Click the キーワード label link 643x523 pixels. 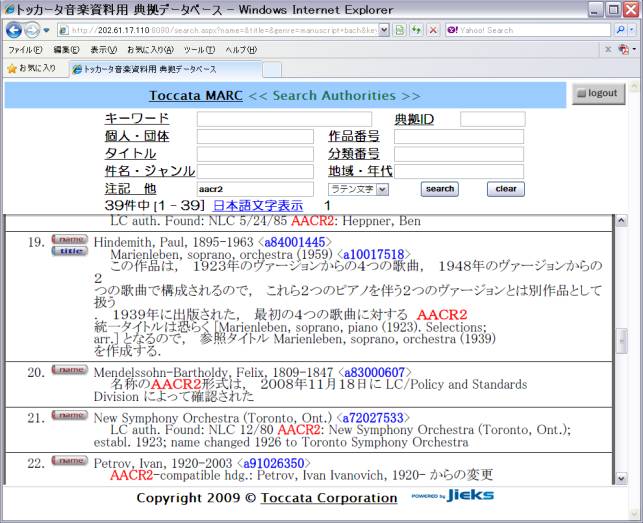tap(137, 119)
